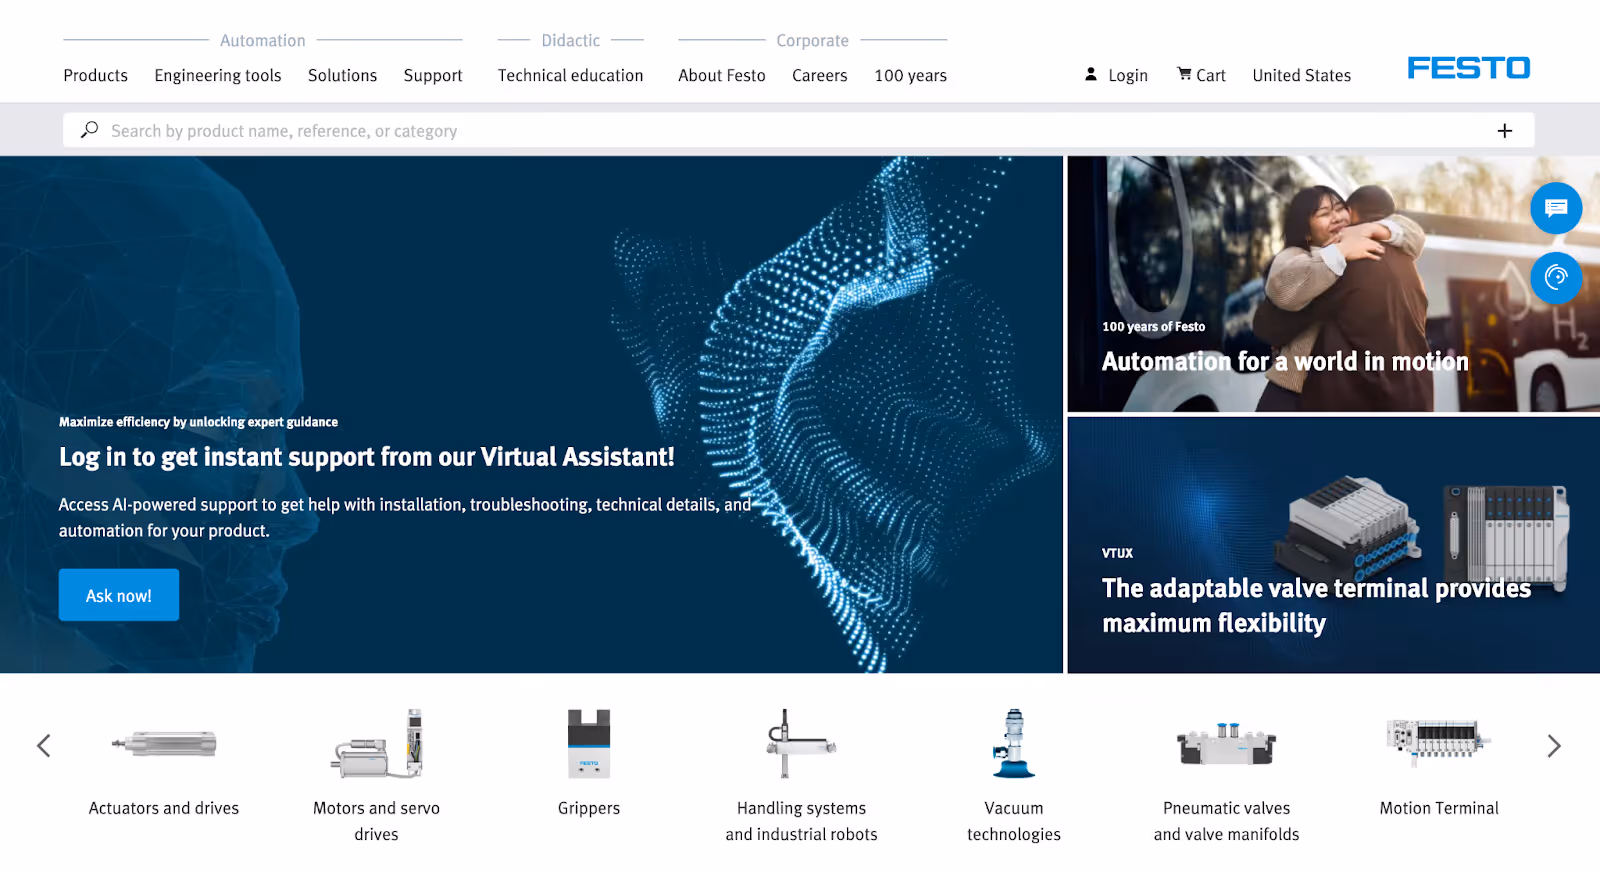Open the 100 years menu item

click(x=911, y=76)
